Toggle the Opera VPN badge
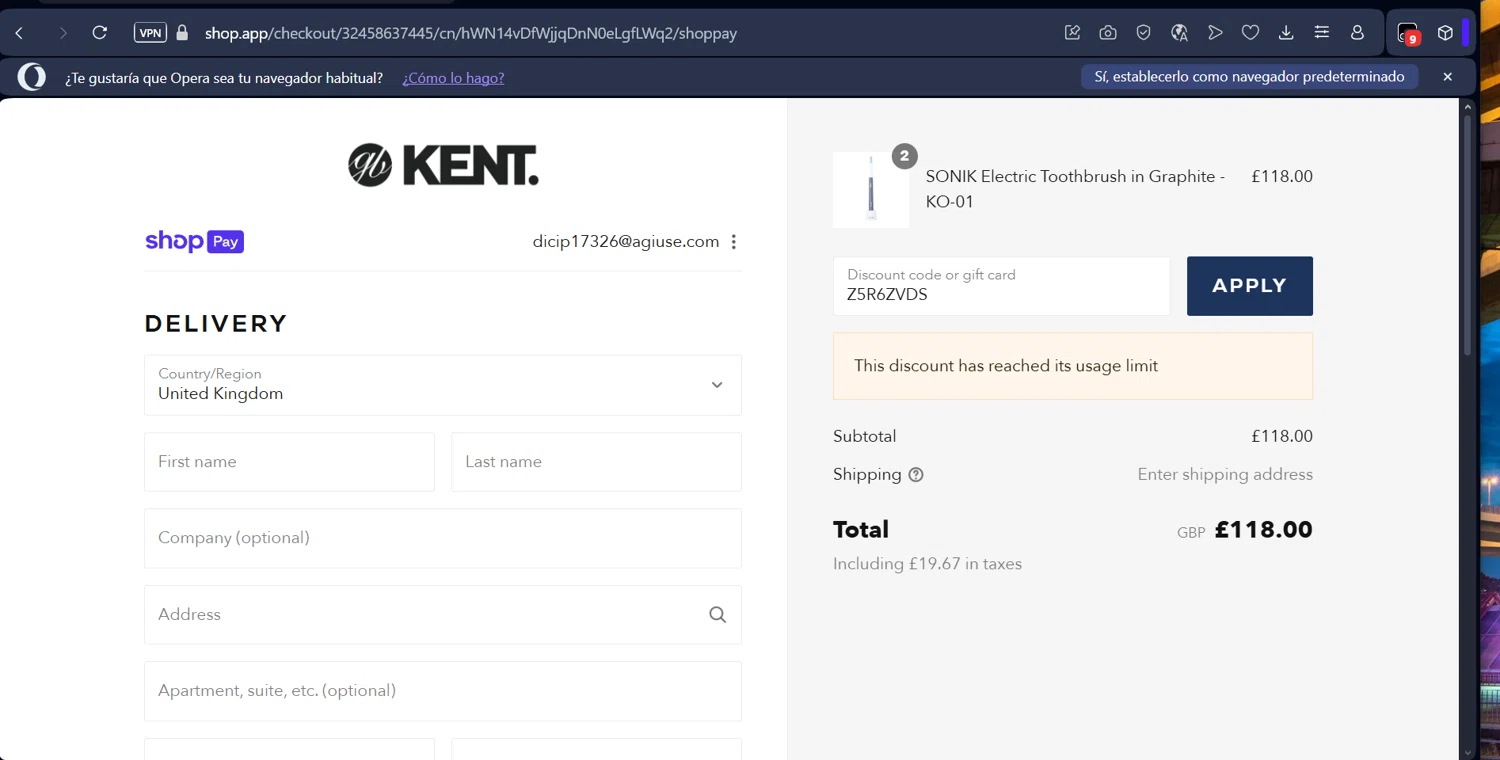The height and width of the screenshot is (760, 1500). pyautogui.click(x=150, y=33)
